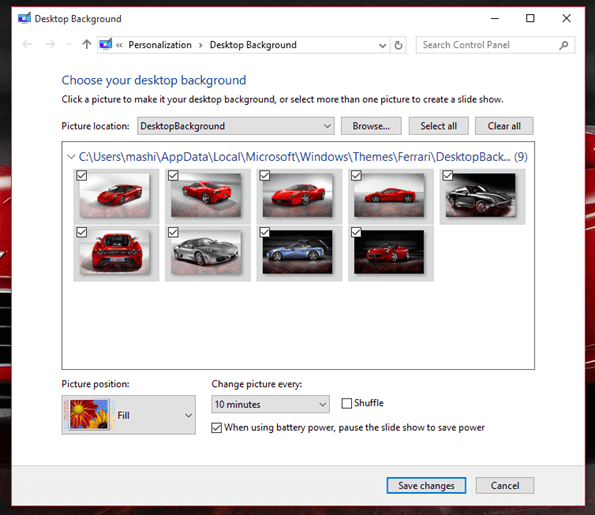Go back using the back arrow
The width and height of the screenshot is (595, 515).
tap(27, 45)
